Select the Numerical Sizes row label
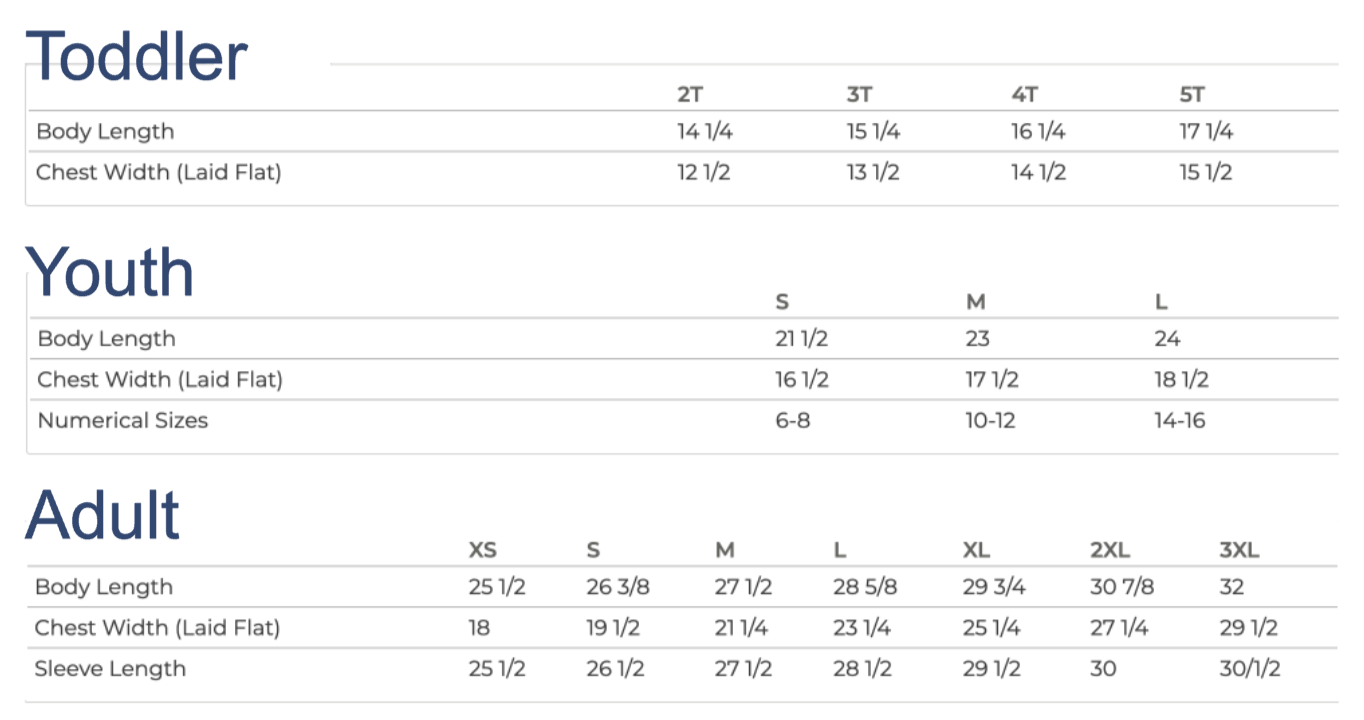Viewport: 1364px width, 720px height. coord(123,420)
